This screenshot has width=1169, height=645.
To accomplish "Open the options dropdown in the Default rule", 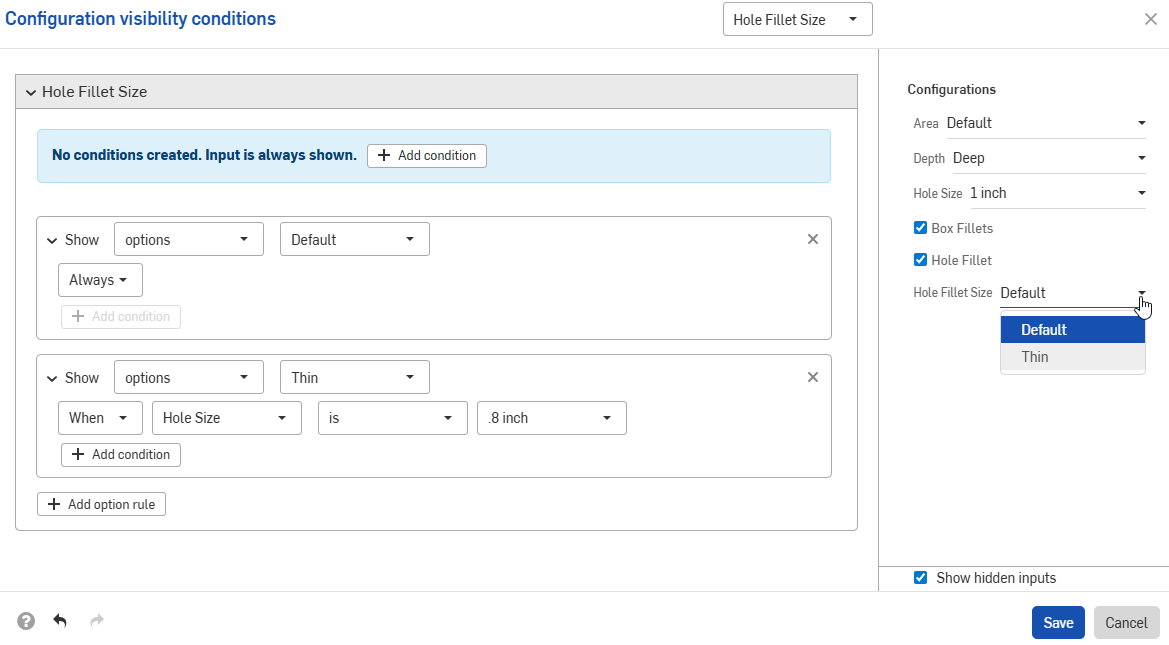I will pyautogui.click(x=188, y=239).
